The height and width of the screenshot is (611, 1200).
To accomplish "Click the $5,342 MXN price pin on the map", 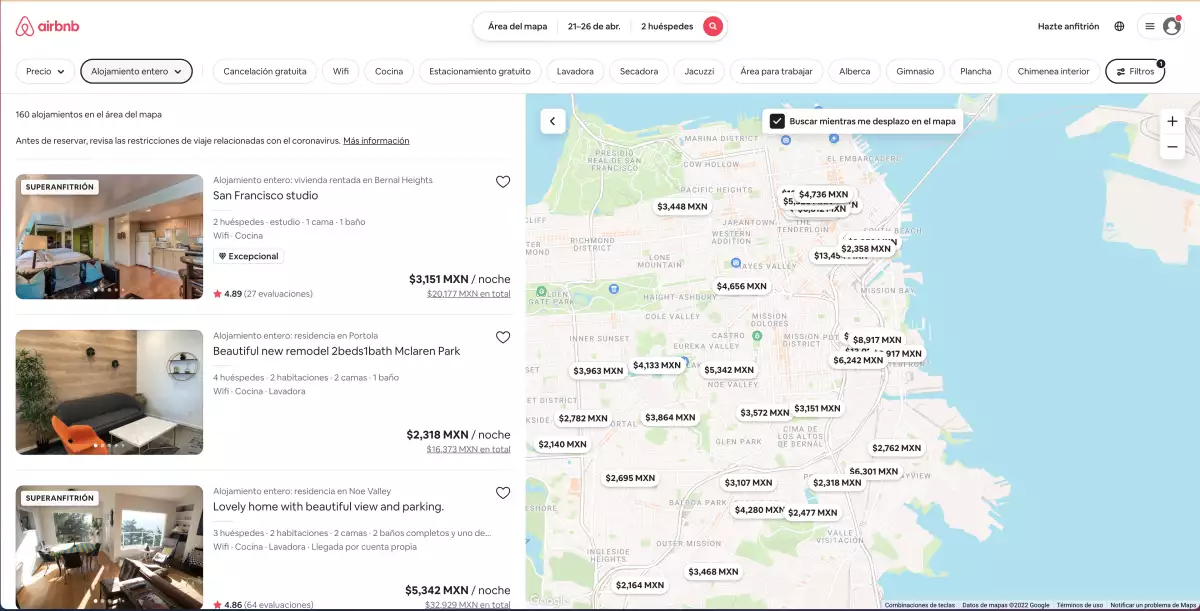I will click(x=730, y=369).
